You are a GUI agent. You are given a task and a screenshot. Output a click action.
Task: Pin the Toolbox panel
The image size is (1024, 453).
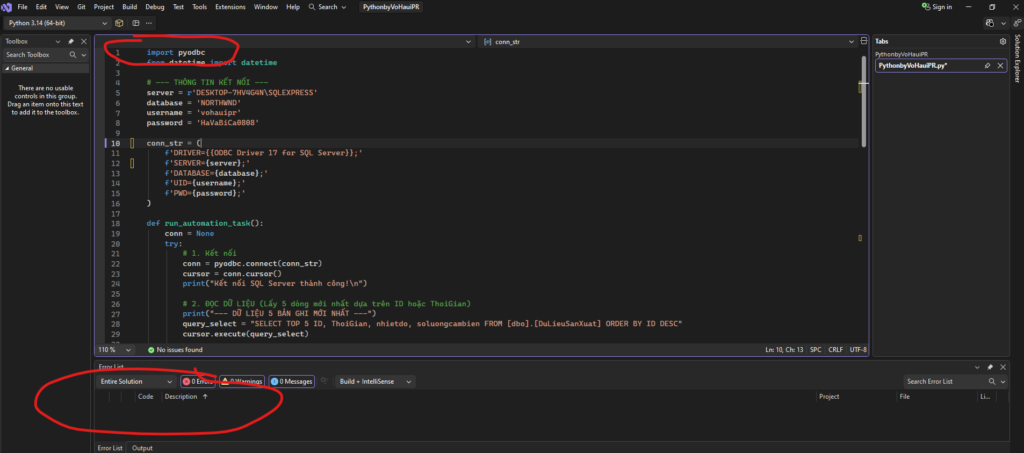[71, 41]
